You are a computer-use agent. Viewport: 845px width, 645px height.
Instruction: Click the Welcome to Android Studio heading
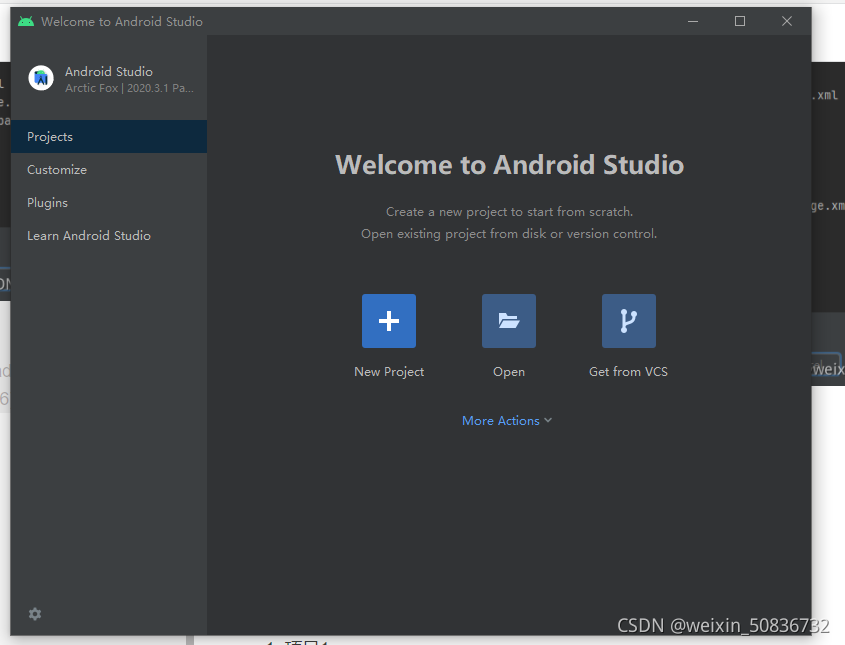click(509, 165)
